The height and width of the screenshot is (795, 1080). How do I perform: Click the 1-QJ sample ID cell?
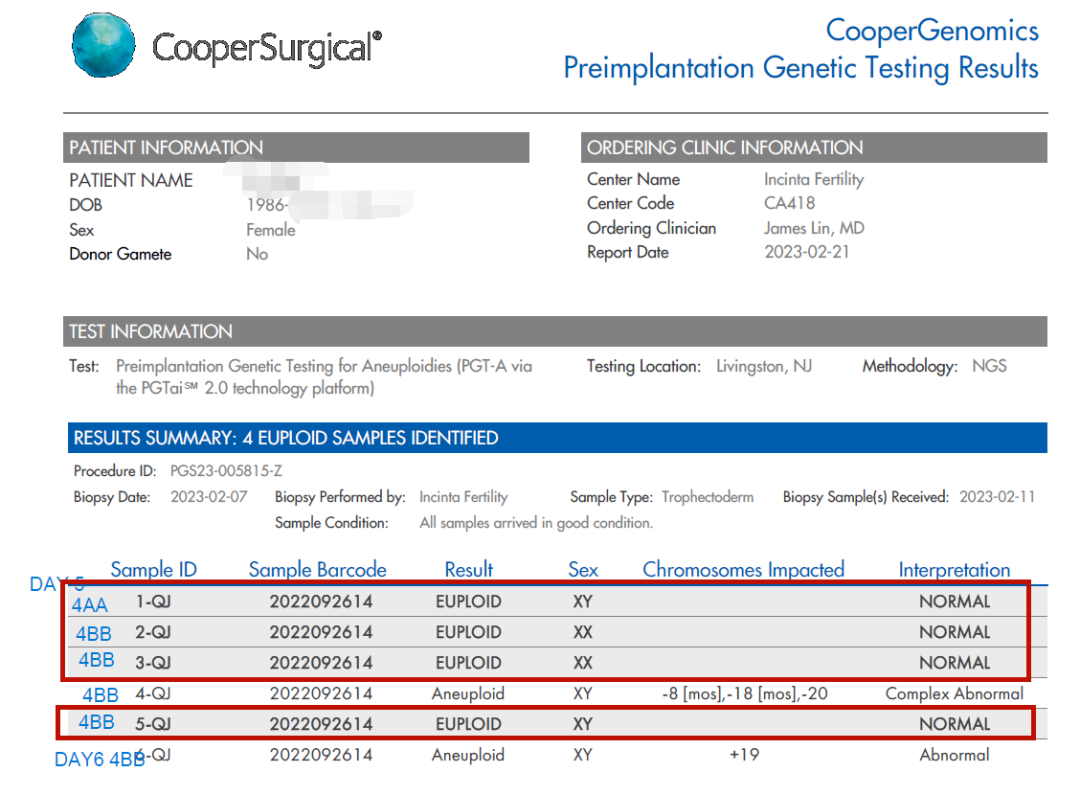154,602
